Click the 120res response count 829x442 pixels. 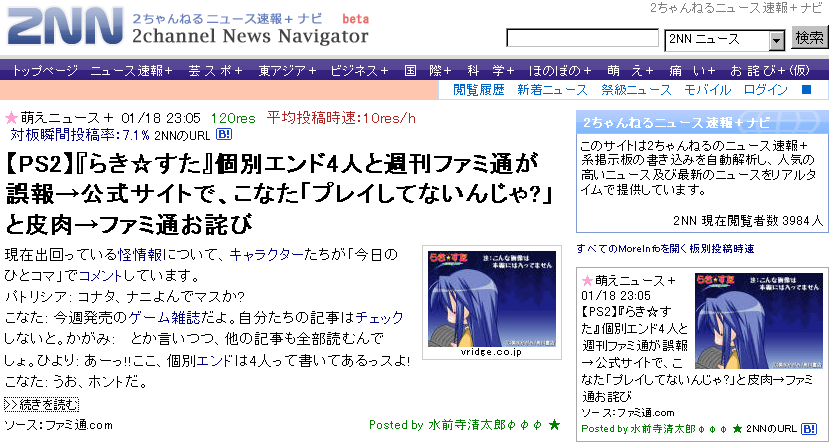click(233, 118)
